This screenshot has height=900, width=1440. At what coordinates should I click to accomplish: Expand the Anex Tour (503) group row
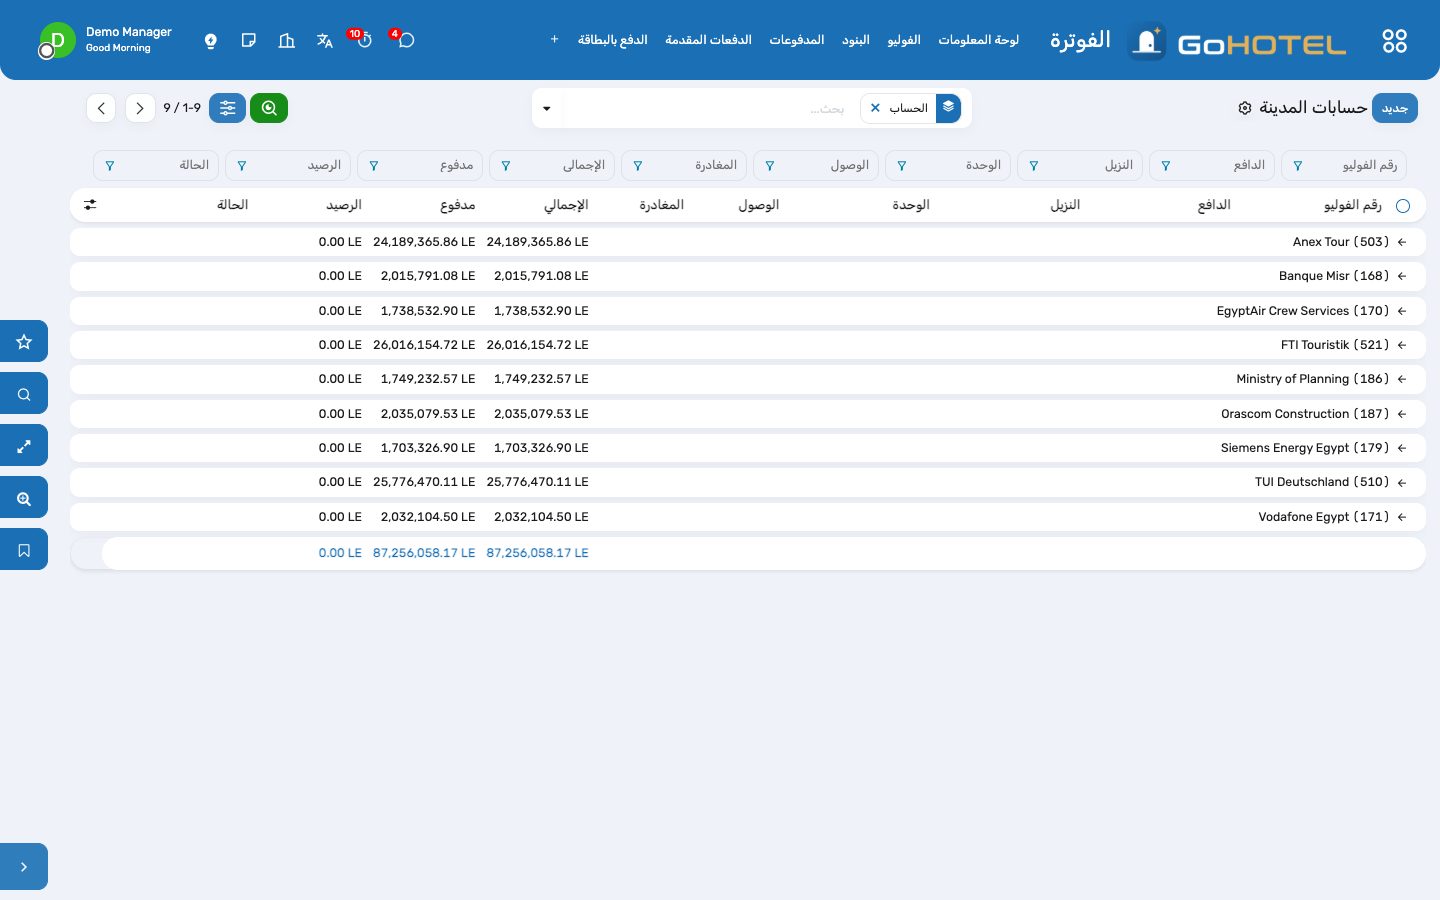[747, 242]
